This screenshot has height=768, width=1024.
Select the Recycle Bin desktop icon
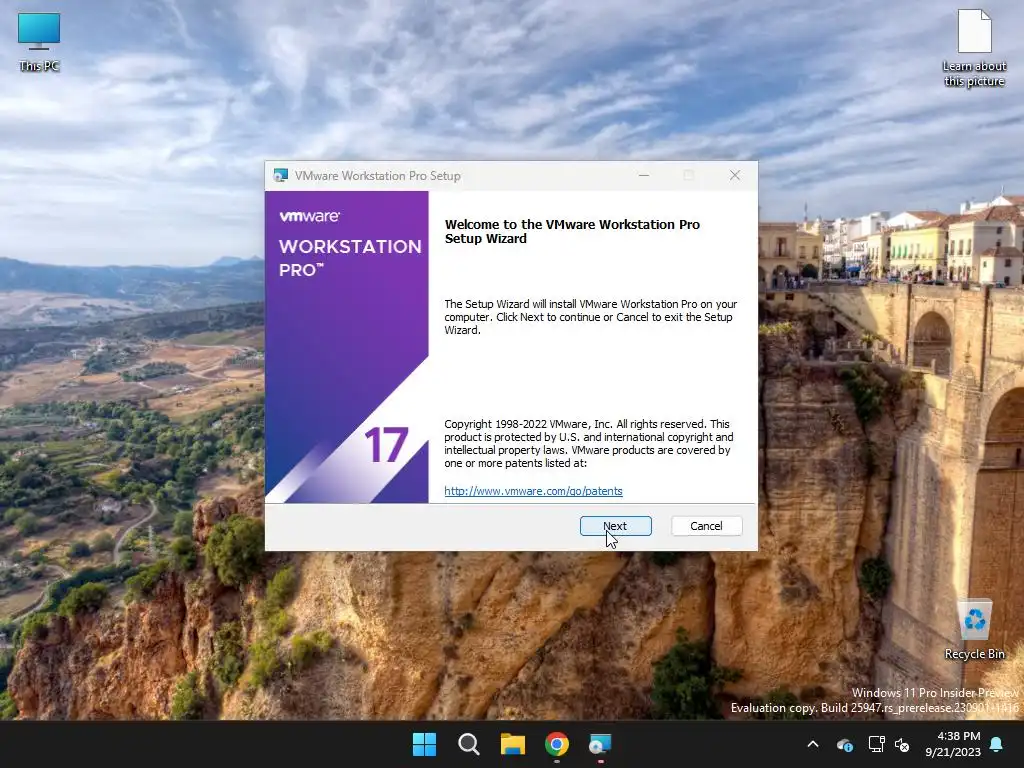point(974,630)
